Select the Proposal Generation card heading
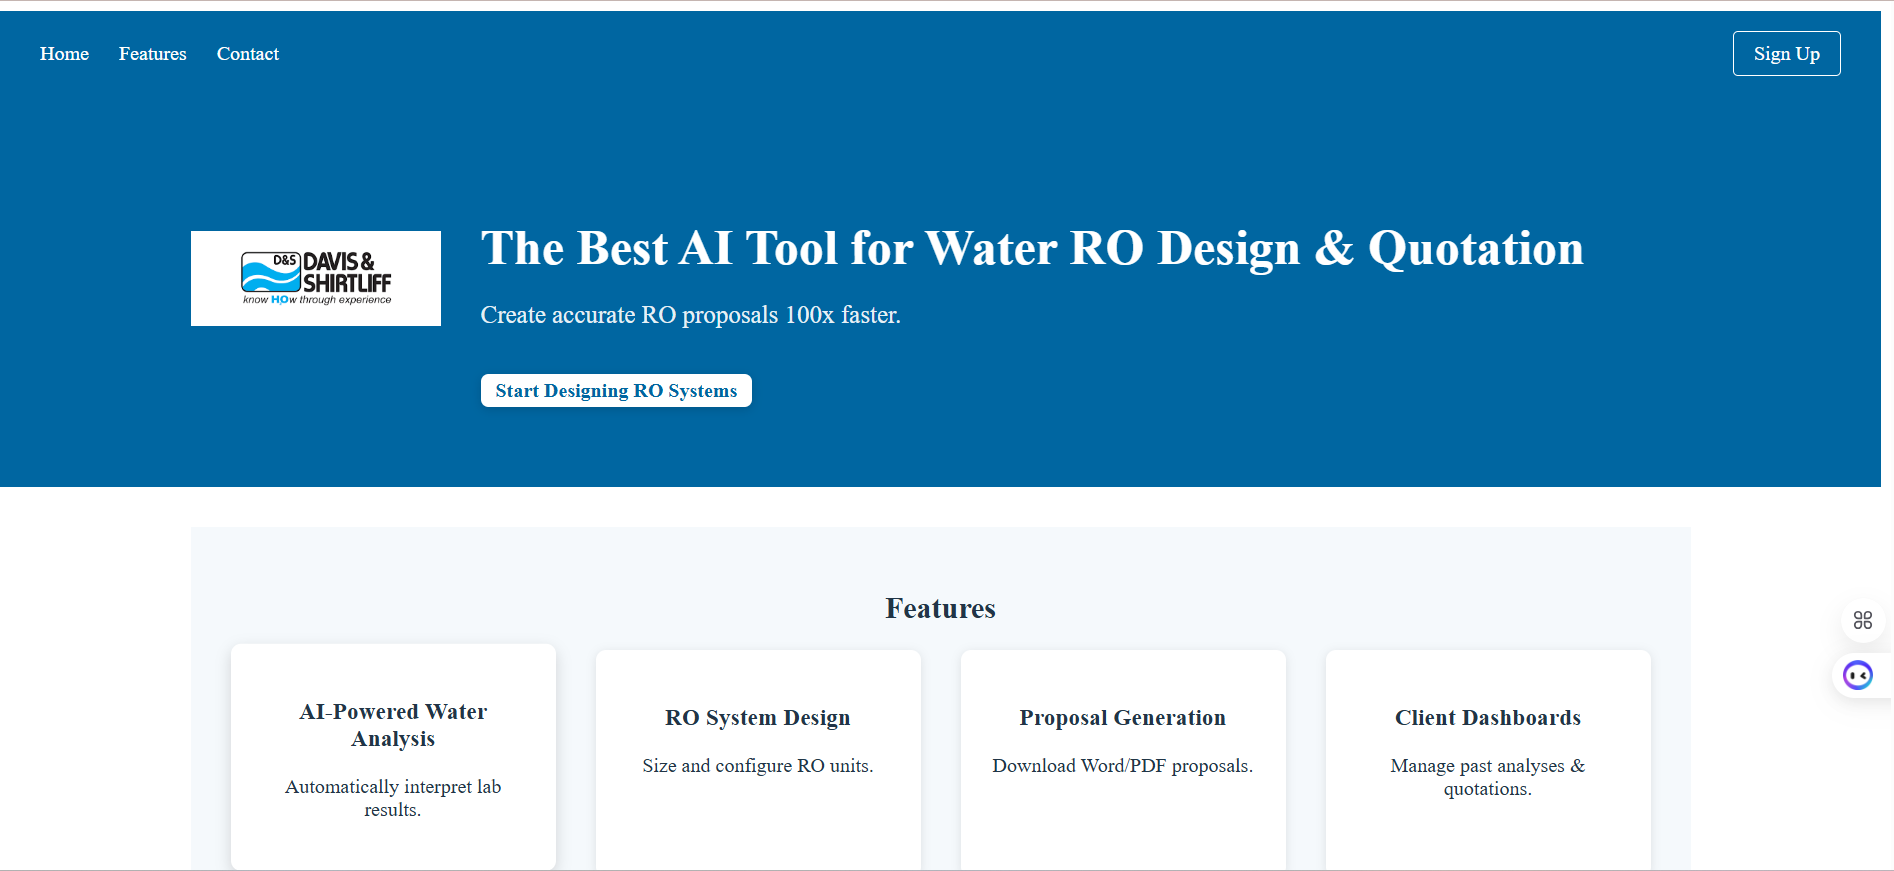Viewport: 1894px width, 871px height. pos(1122,718)
